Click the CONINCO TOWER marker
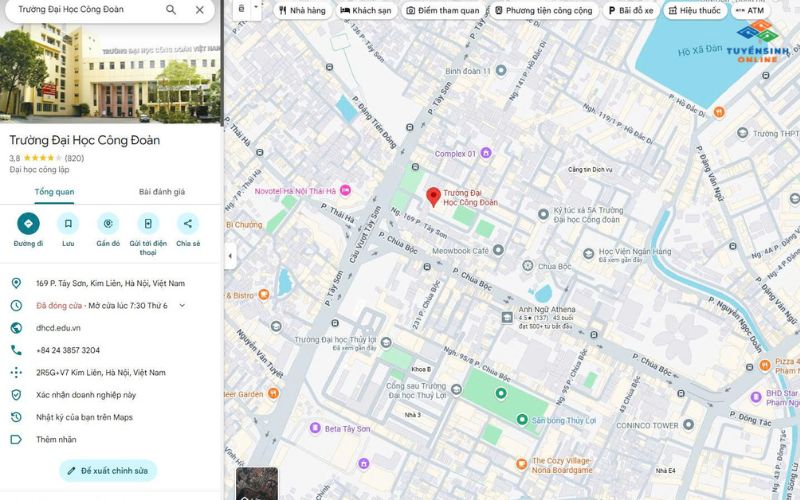800x500 pixels. point(688,424)
